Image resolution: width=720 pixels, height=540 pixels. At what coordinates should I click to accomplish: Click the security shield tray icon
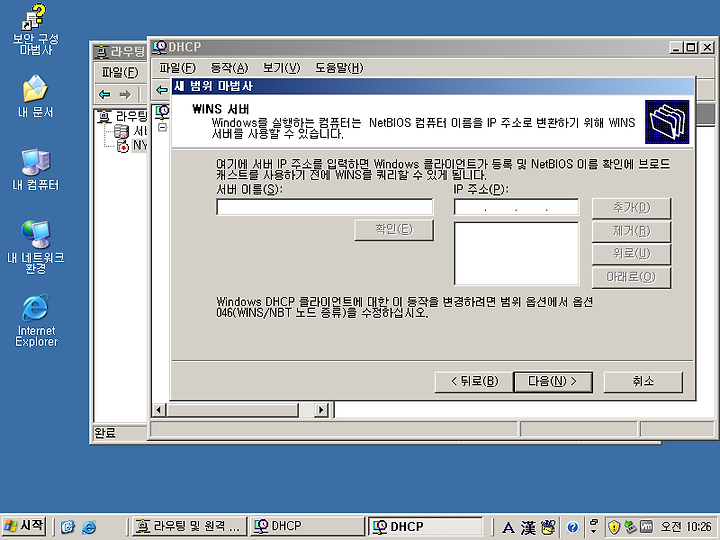click(614, 527)
